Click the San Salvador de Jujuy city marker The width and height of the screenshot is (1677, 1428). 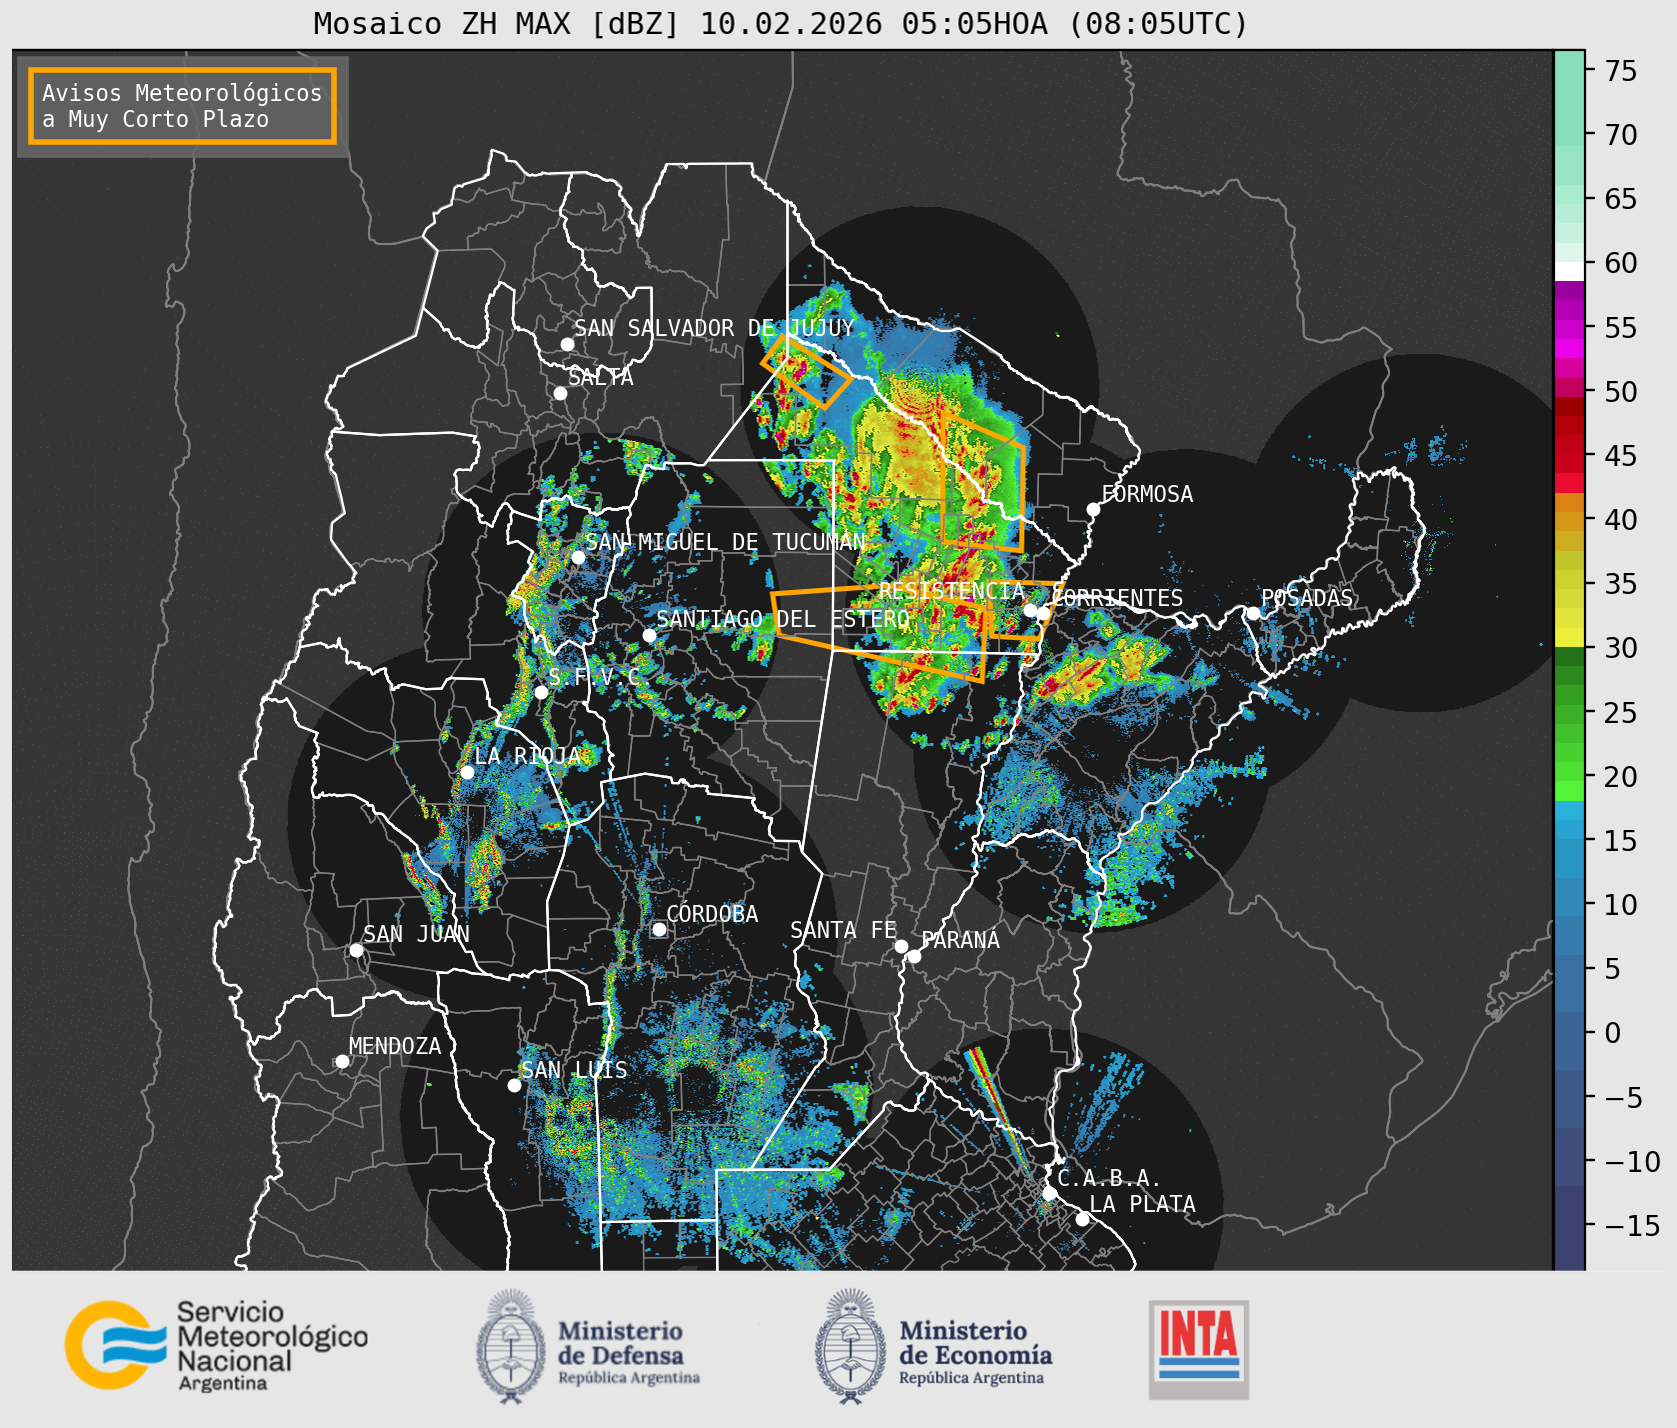click(567, 344)
